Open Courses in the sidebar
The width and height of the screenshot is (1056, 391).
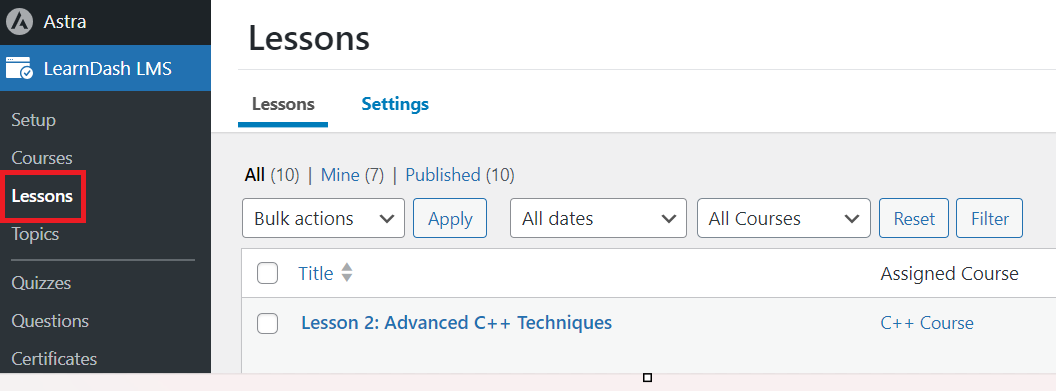tap(42, 158)
